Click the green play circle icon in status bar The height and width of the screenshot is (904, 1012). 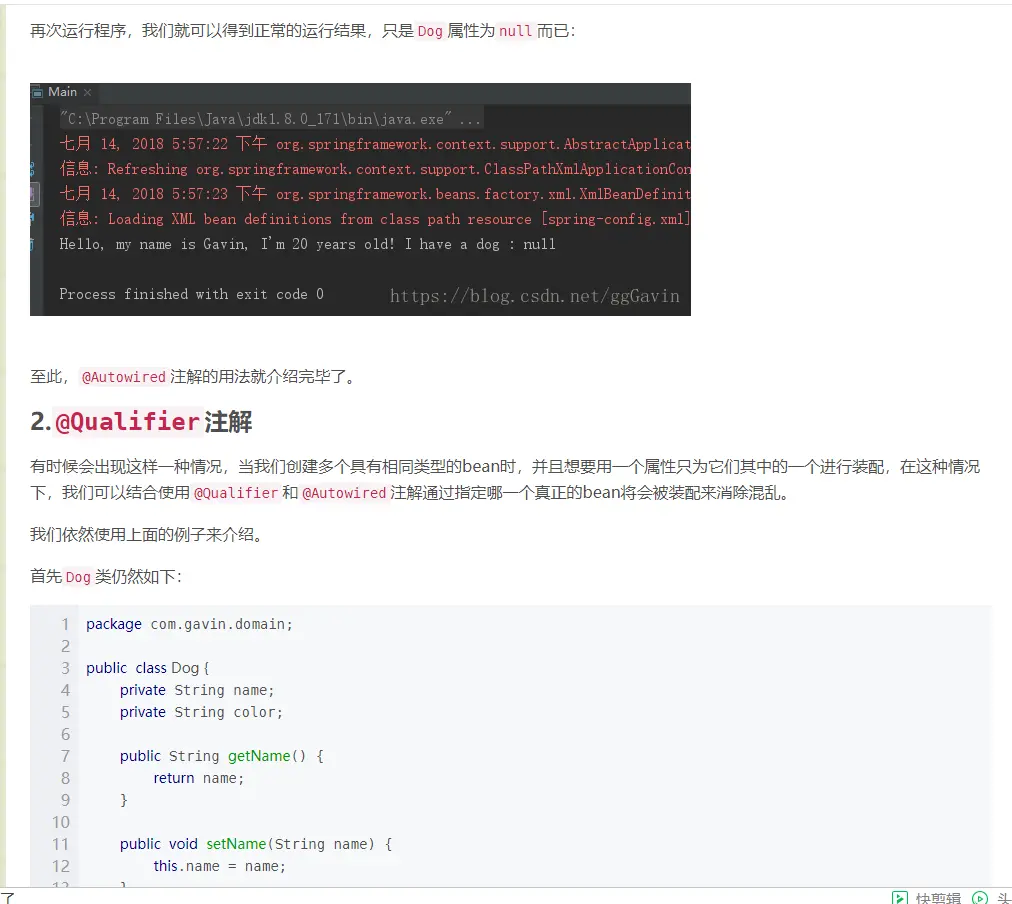980,898
